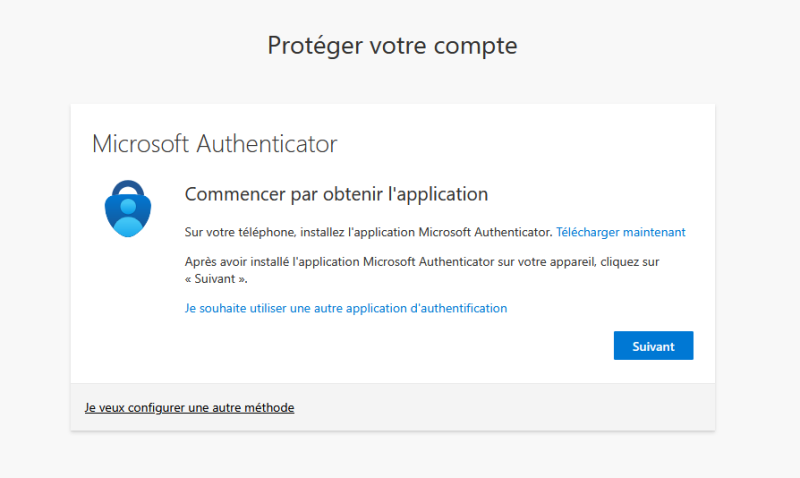Choose "Je souhaite utiliser une autre application d'authentification"
The height and width of the screenshot is (478, 800).
coord(346,308)
